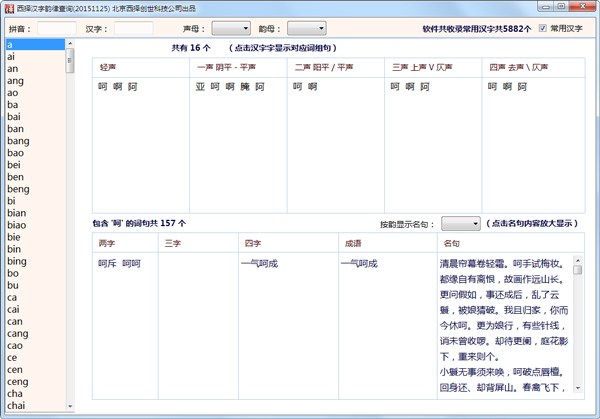Select pinyin 'ca' in the list
This screenshot has height=419, width=600.
click(35, 298)
